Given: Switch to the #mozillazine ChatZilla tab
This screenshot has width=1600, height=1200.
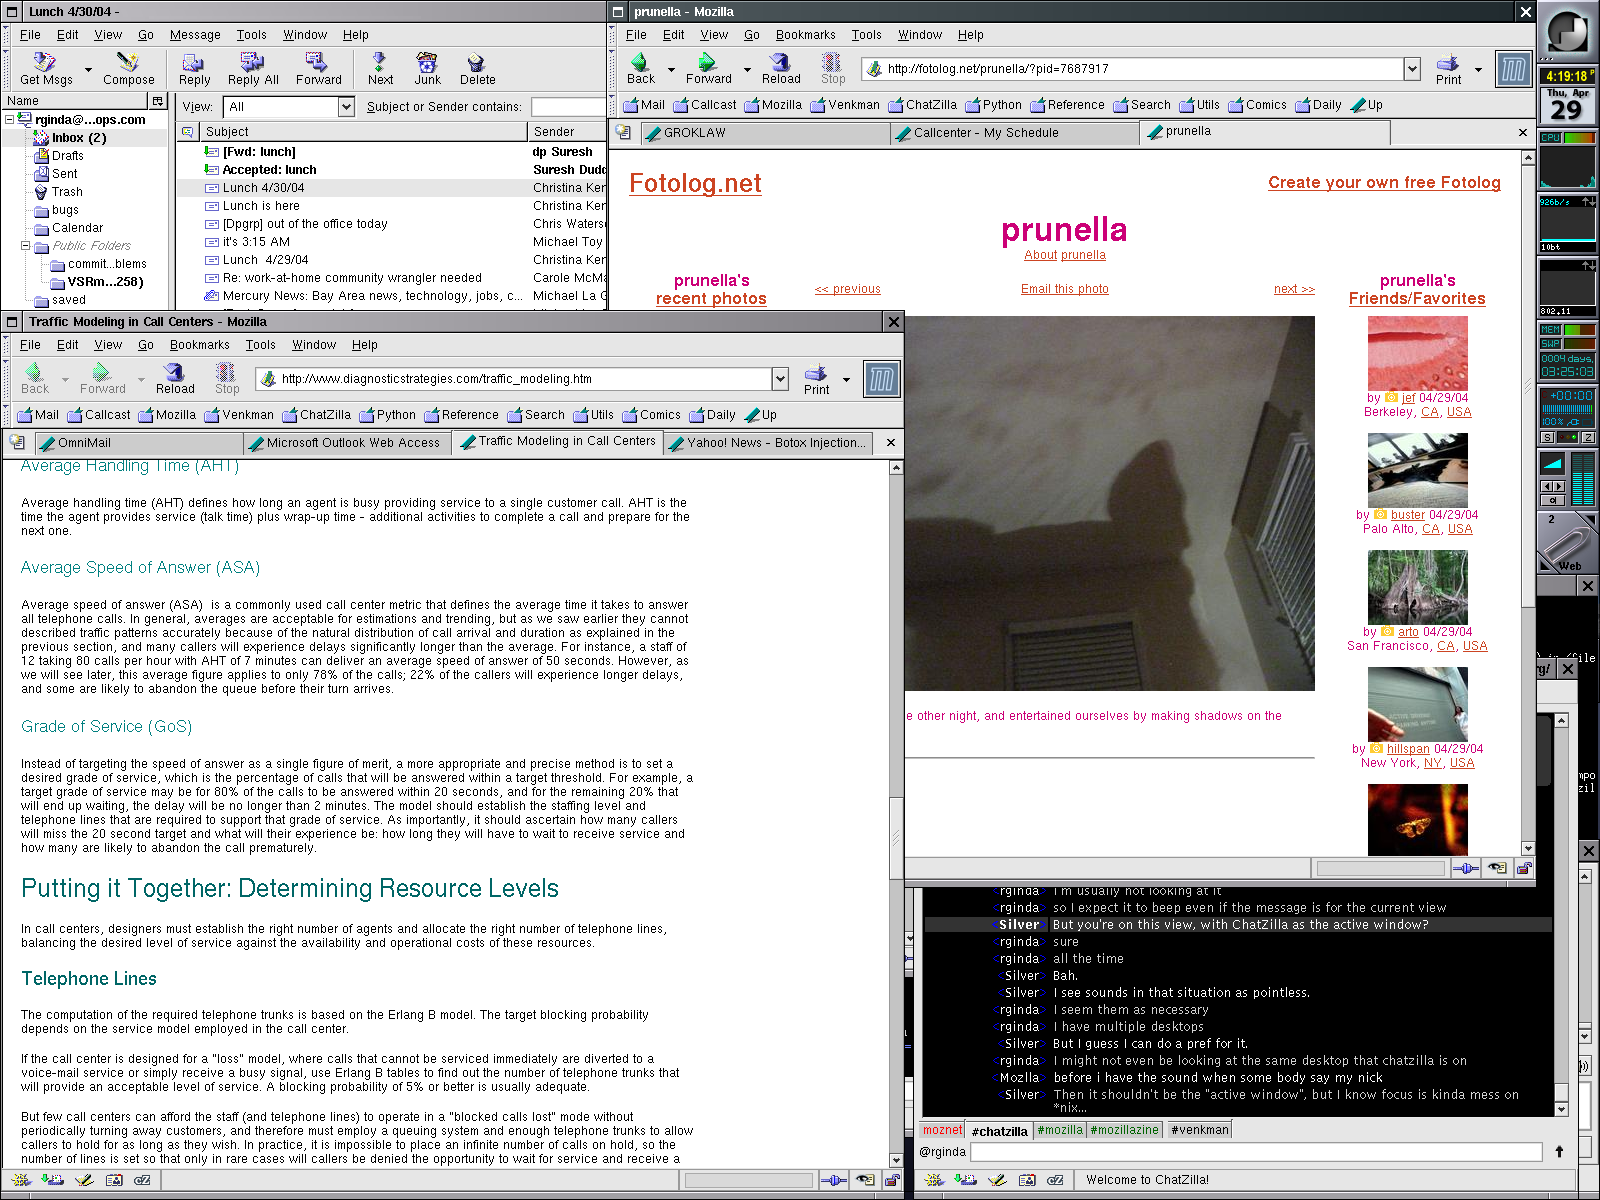Looking at the screenshot, I should 1124,1130.
